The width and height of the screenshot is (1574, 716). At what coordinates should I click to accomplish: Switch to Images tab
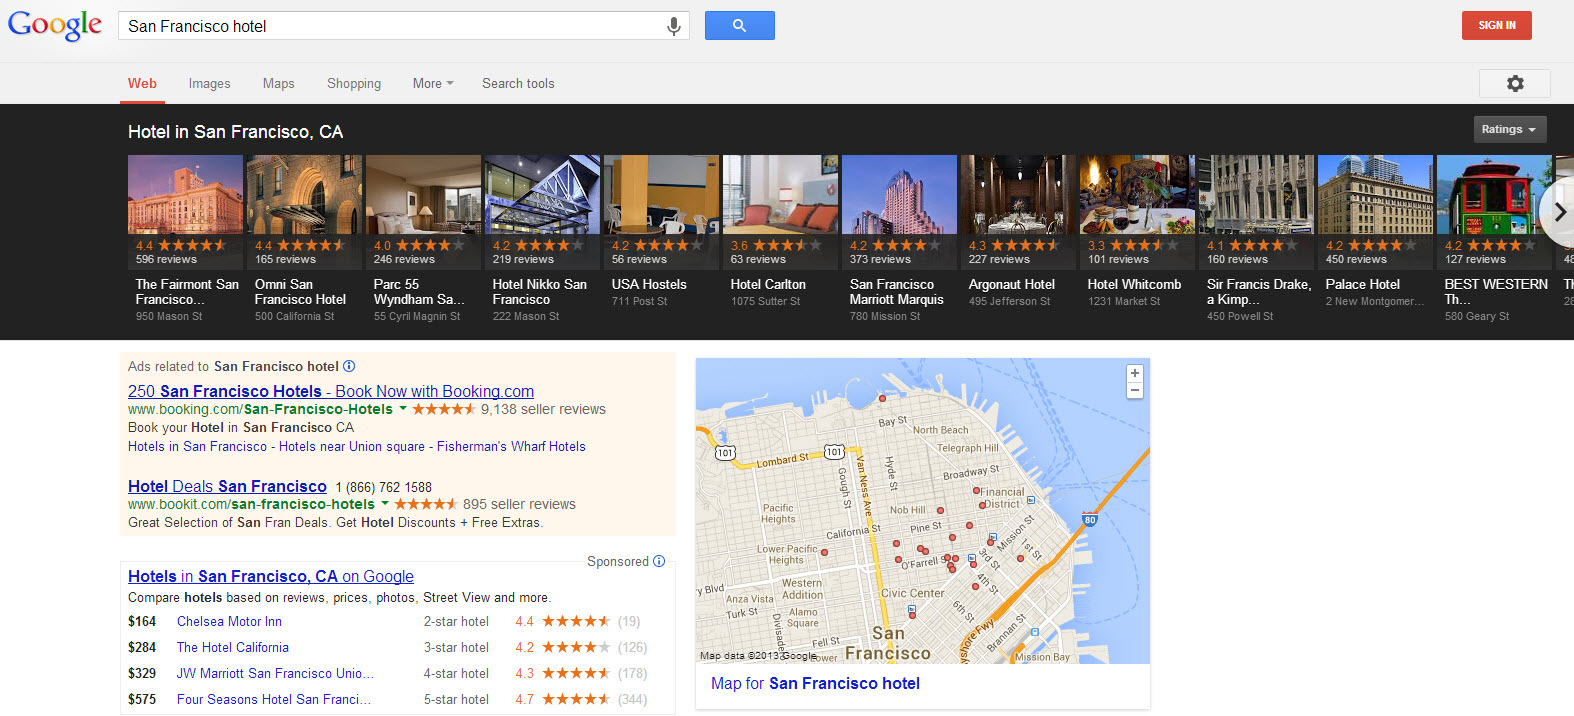click(x=209, y=84)
